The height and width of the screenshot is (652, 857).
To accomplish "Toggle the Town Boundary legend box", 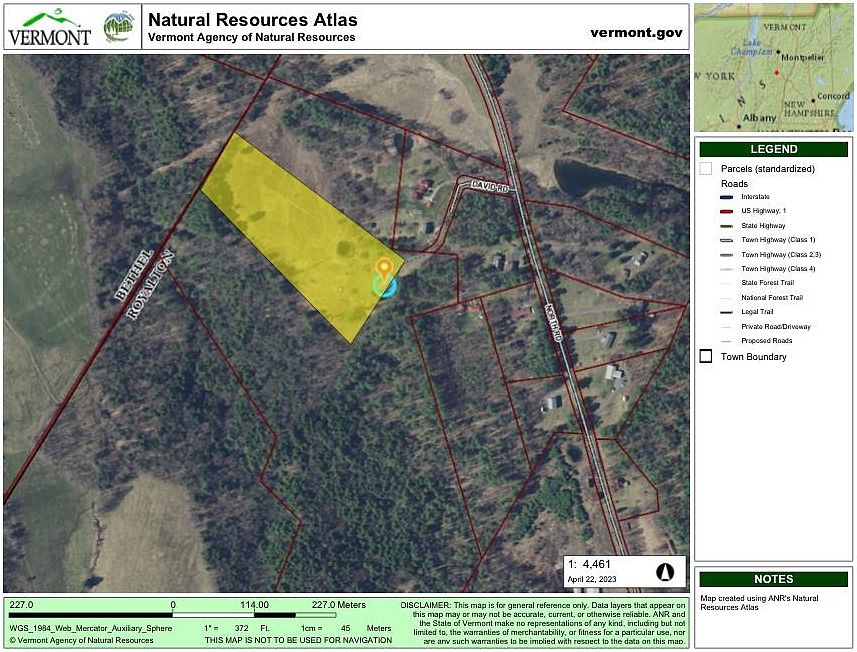I will pyautogui.click(x=706, y=357).
